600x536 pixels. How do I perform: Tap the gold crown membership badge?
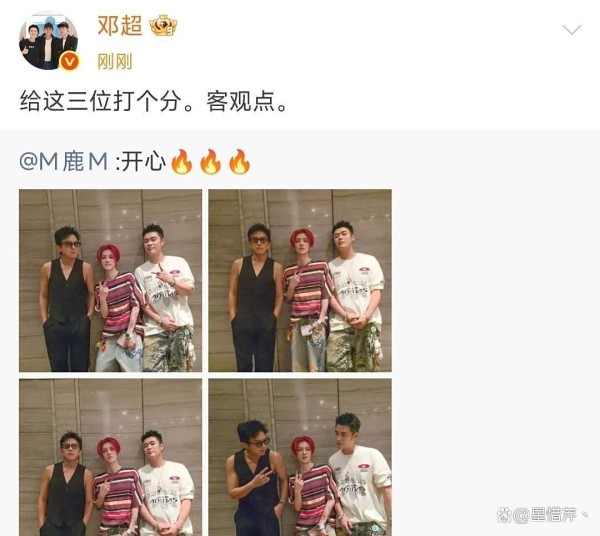click(163, 26)
